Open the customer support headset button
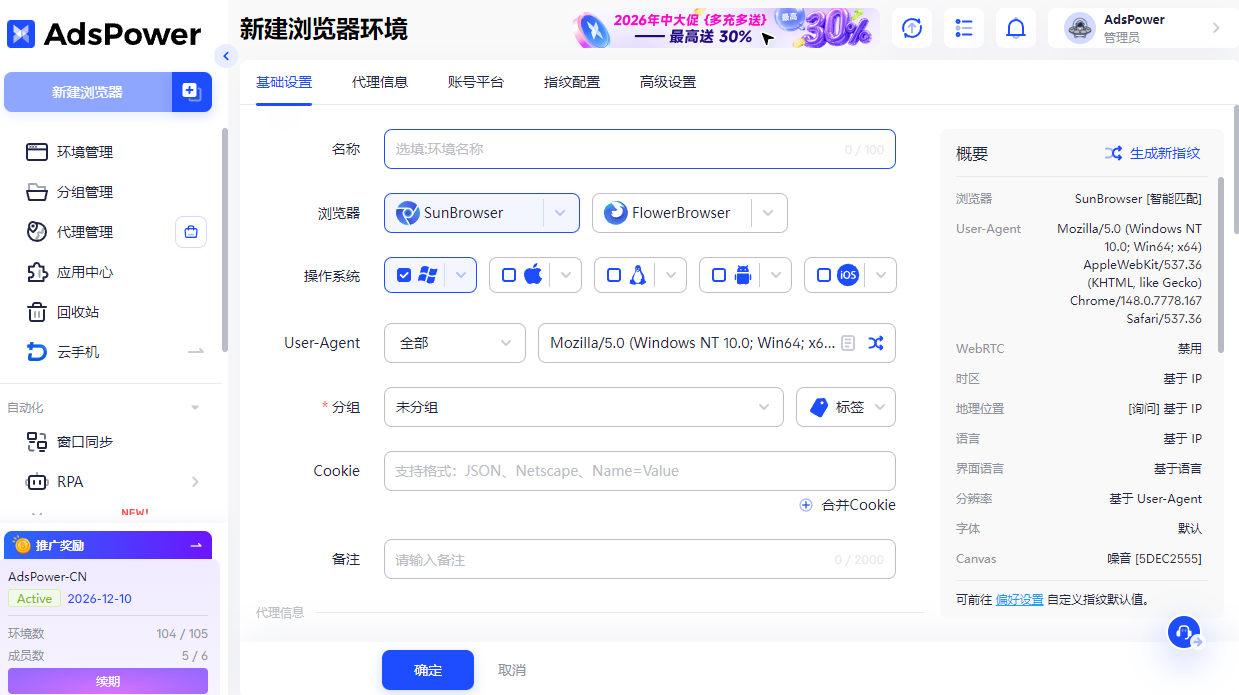The width and height of the screenshot is (1239, 695). pos(1185,632)
